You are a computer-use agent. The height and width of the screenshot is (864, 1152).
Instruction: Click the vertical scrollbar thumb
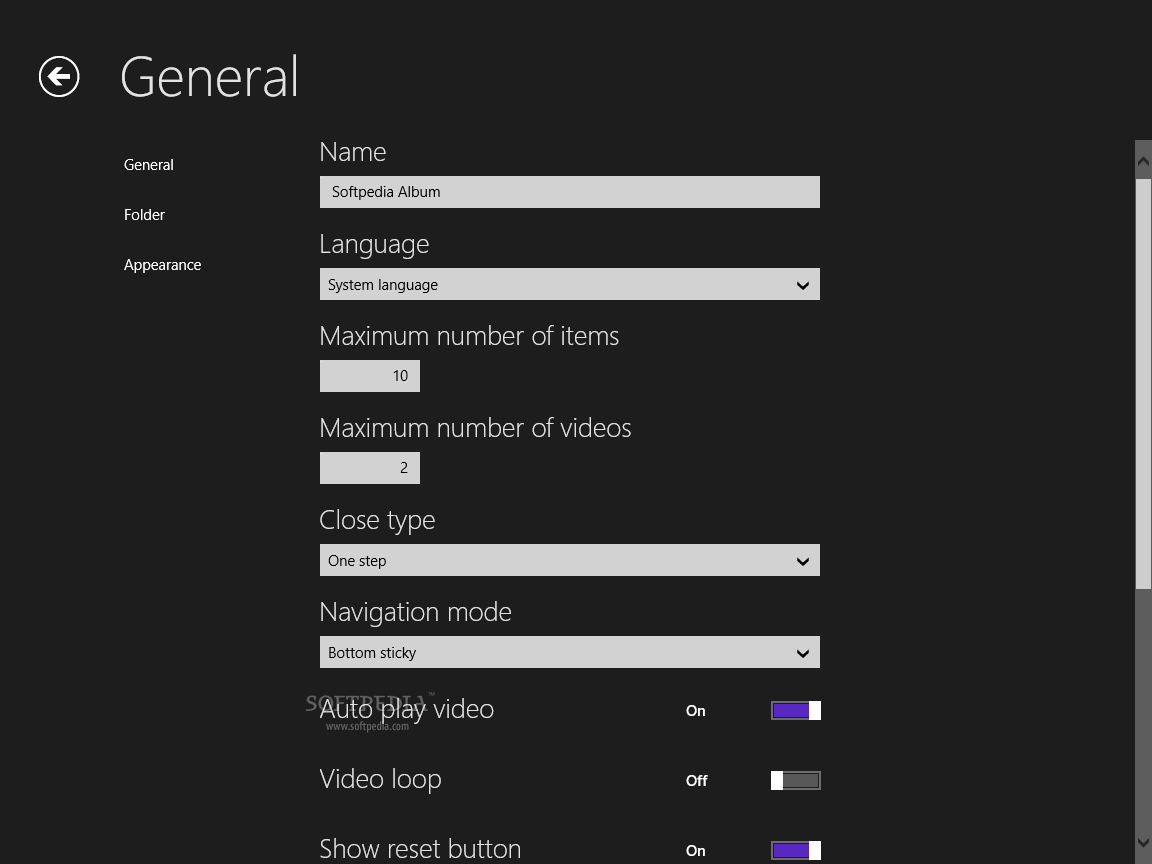tap(1143, 383)
